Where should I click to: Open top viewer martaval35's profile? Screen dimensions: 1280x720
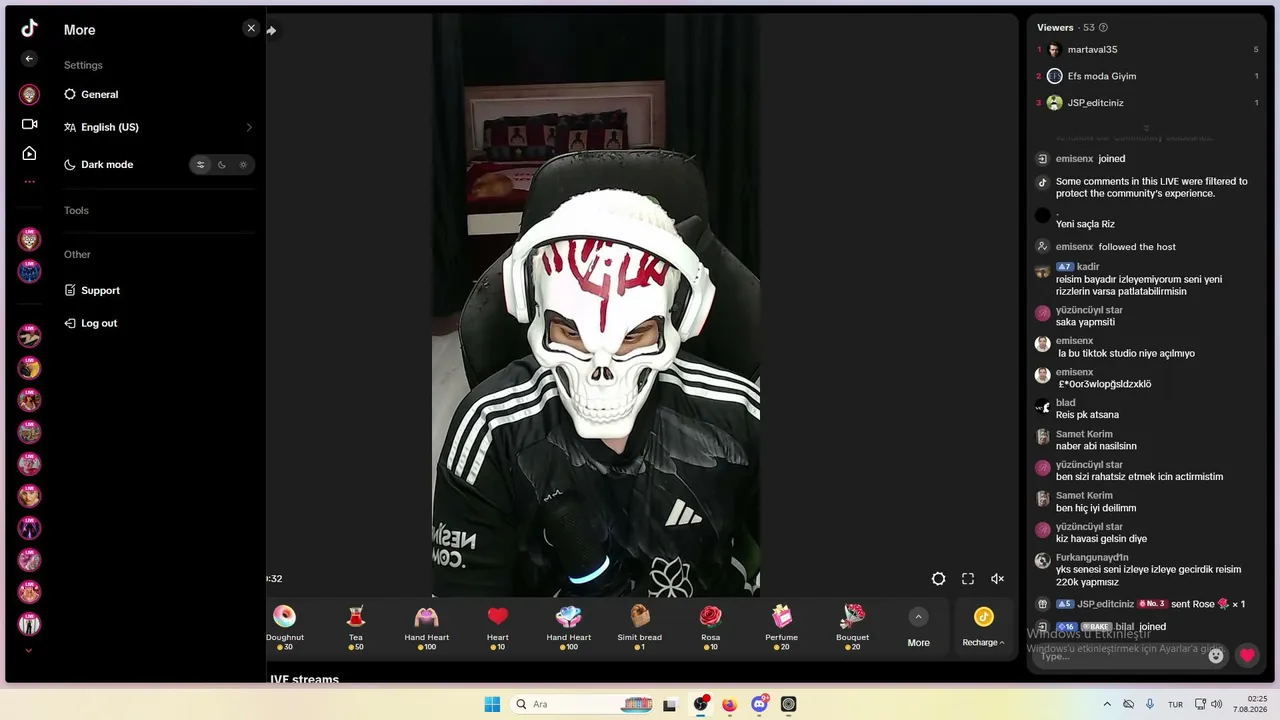[x=1092, y=50]
